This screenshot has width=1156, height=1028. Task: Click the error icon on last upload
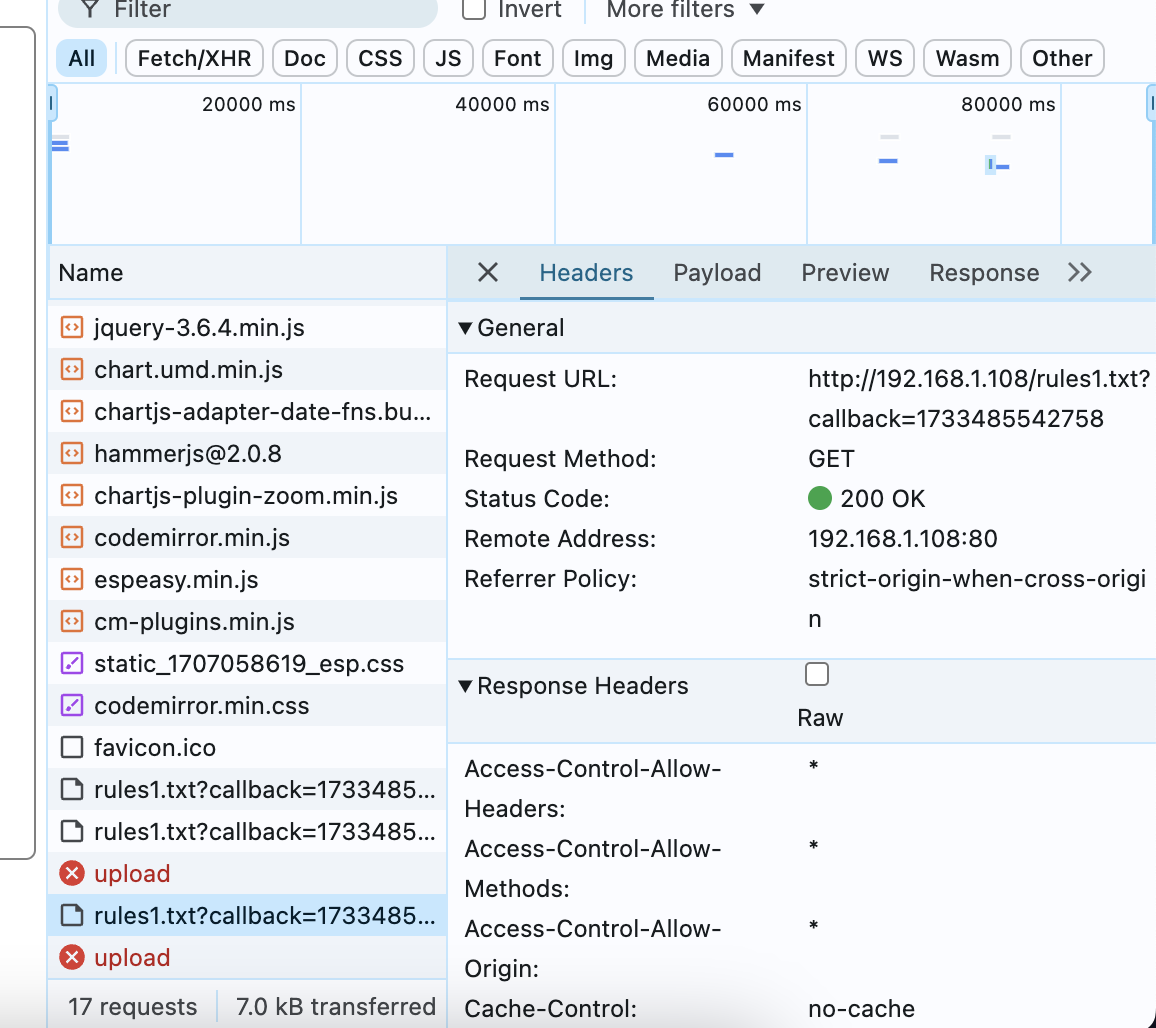(x=71, y=958)
